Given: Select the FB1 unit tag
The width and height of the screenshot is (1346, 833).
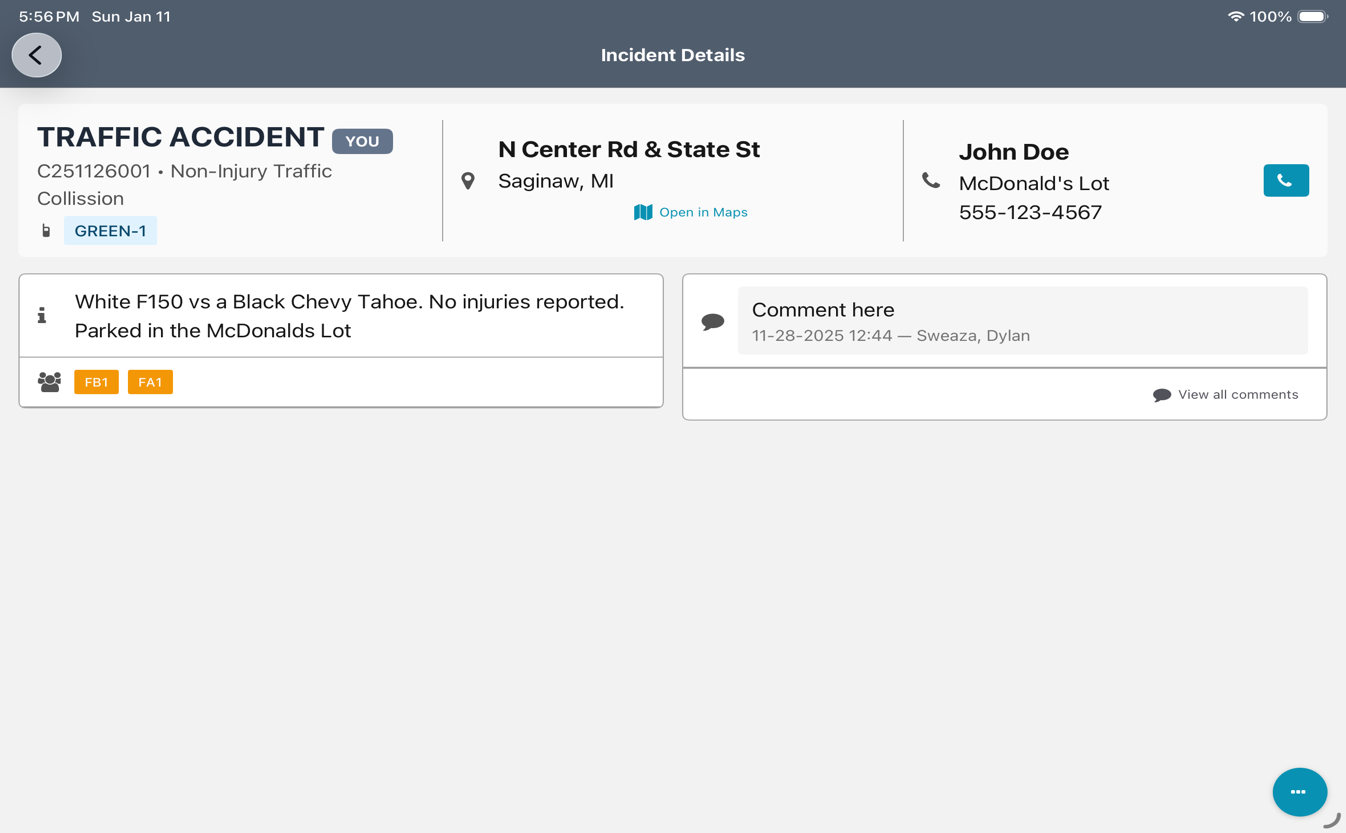Looking at the screenshot, I should coord(96,382).
